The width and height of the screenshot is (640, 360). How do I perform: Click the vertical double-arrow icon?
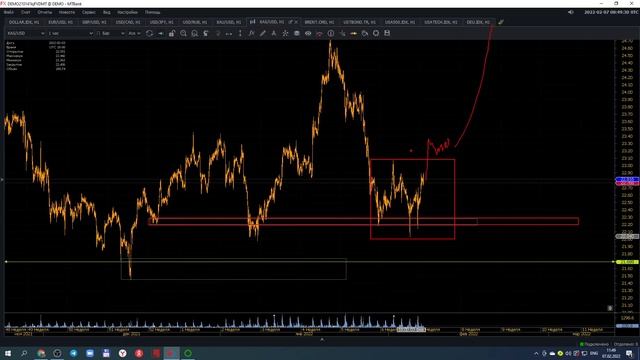pos(240,33)
